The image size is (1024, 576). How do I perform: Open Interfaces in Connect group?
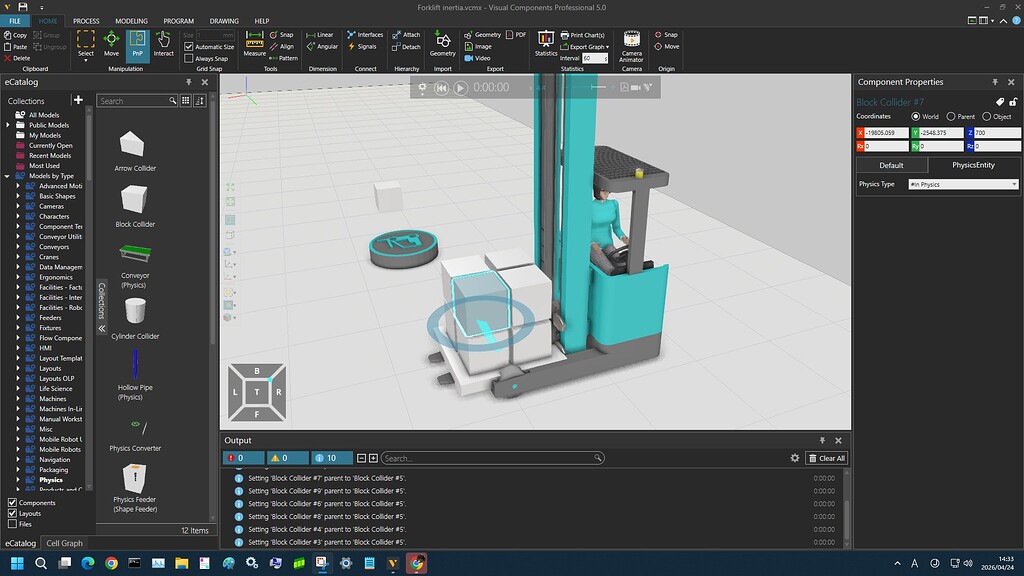(x=365, y=35)
